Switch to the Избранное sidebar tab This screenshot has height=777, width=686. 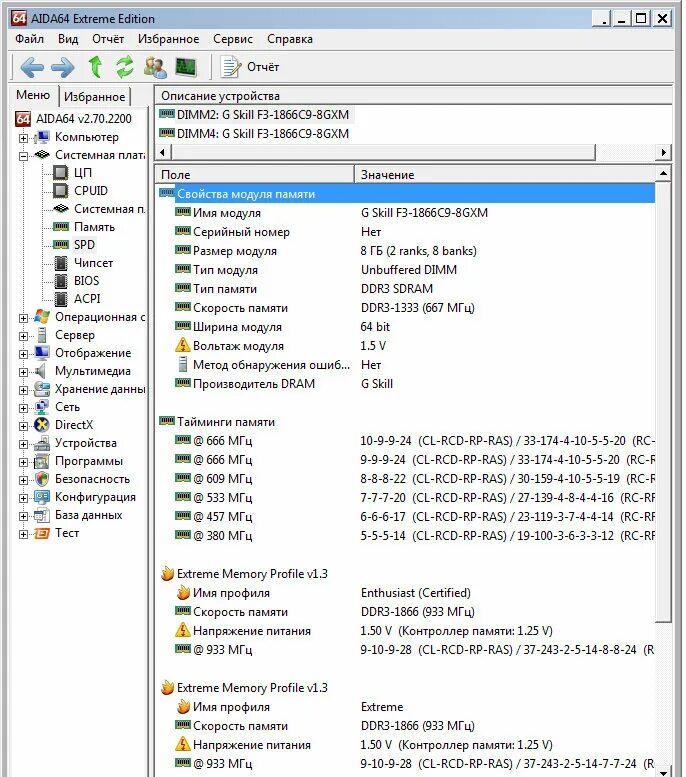[95, 97]
